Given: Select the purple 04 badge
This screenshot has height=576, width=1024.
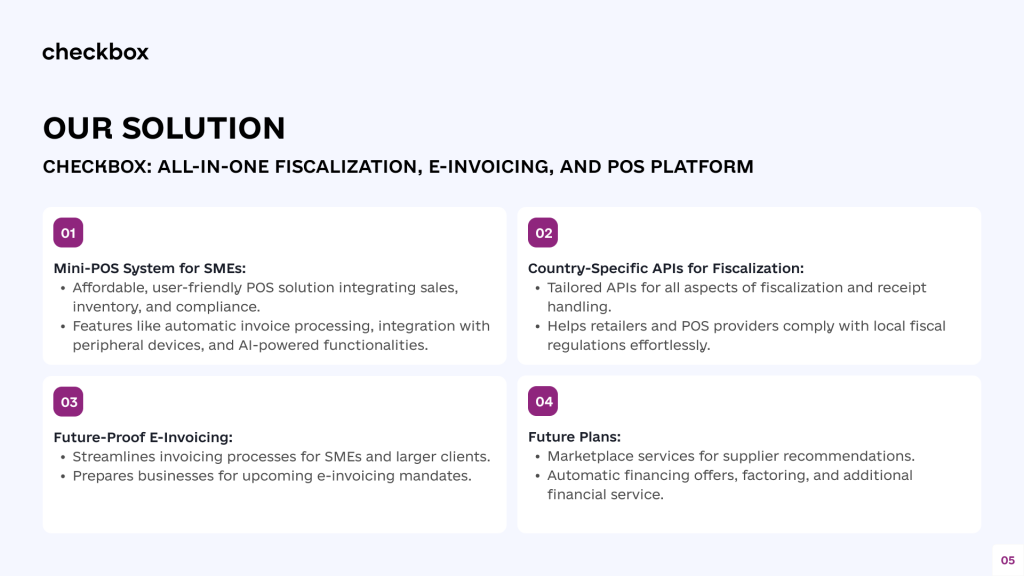Looking at the screenshot, I should pyautogui.click(x=543, y=402).
